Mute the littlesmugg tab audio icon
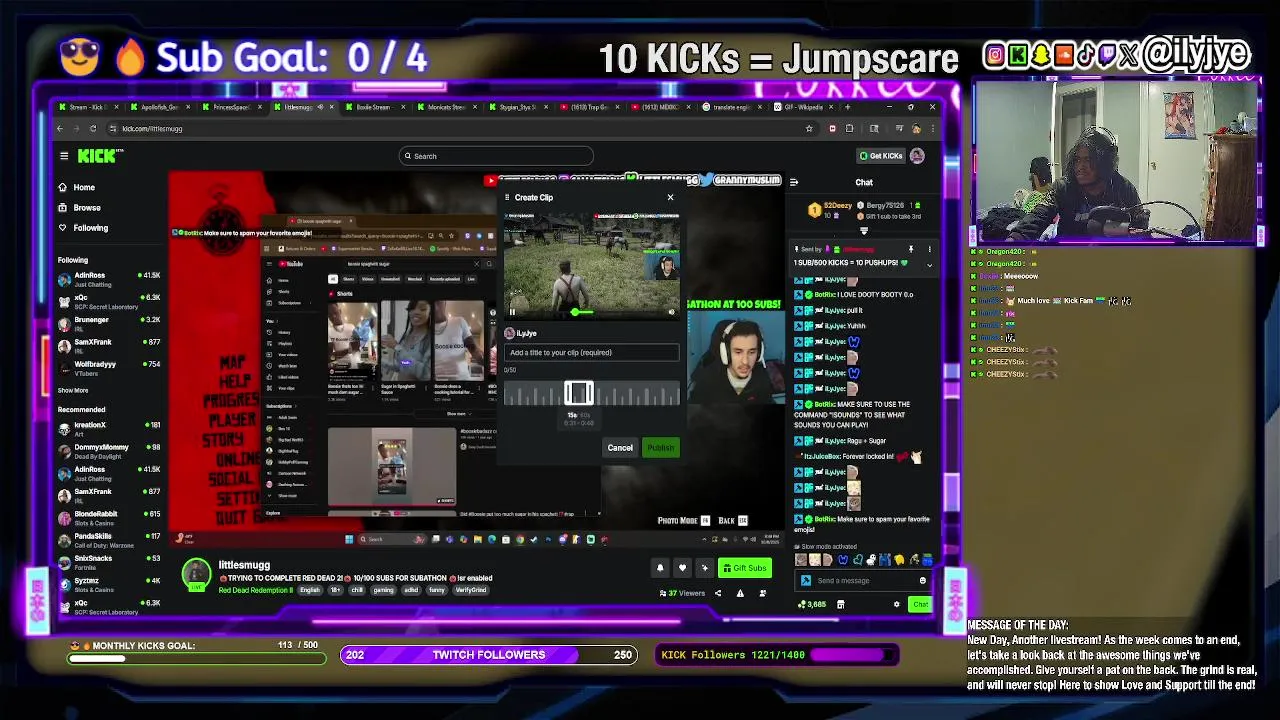Viewport: 1280px width, 720px height. tap(320, 107)
